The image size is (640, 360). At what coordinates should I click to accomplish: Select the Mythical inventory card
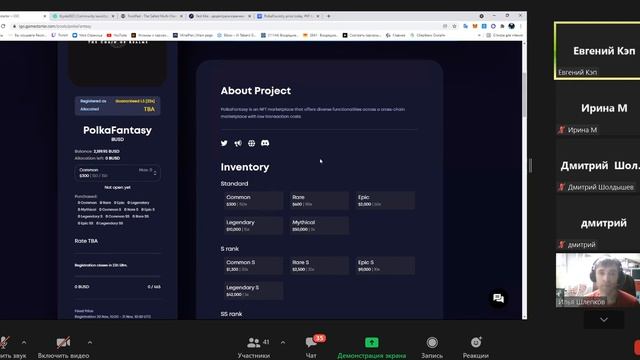tap(319, 226)
